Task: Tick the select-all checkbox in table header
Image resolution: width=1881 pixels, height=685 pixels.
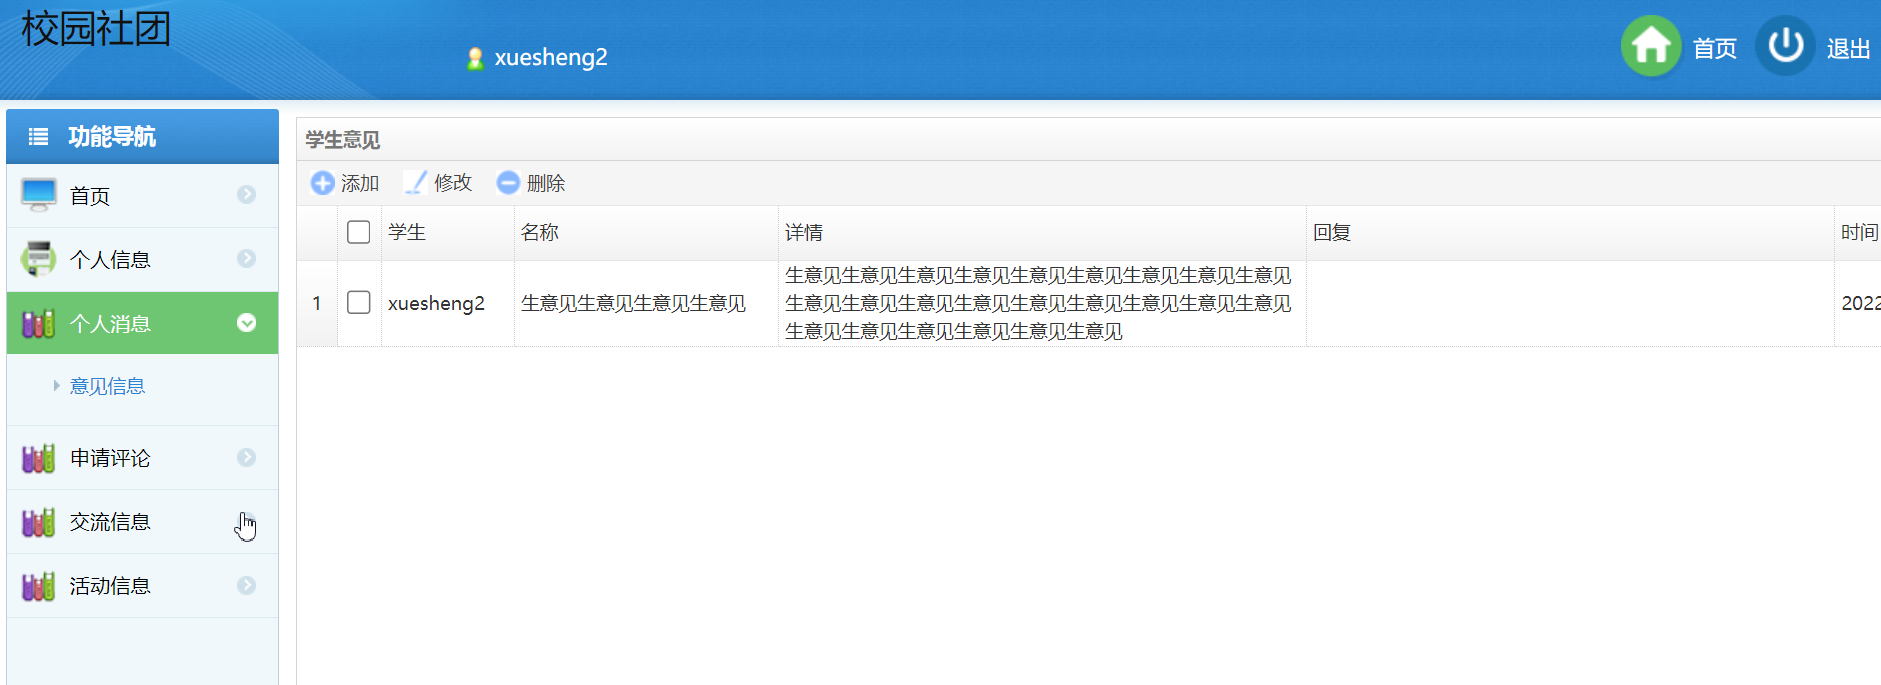Action: [359, 232]
